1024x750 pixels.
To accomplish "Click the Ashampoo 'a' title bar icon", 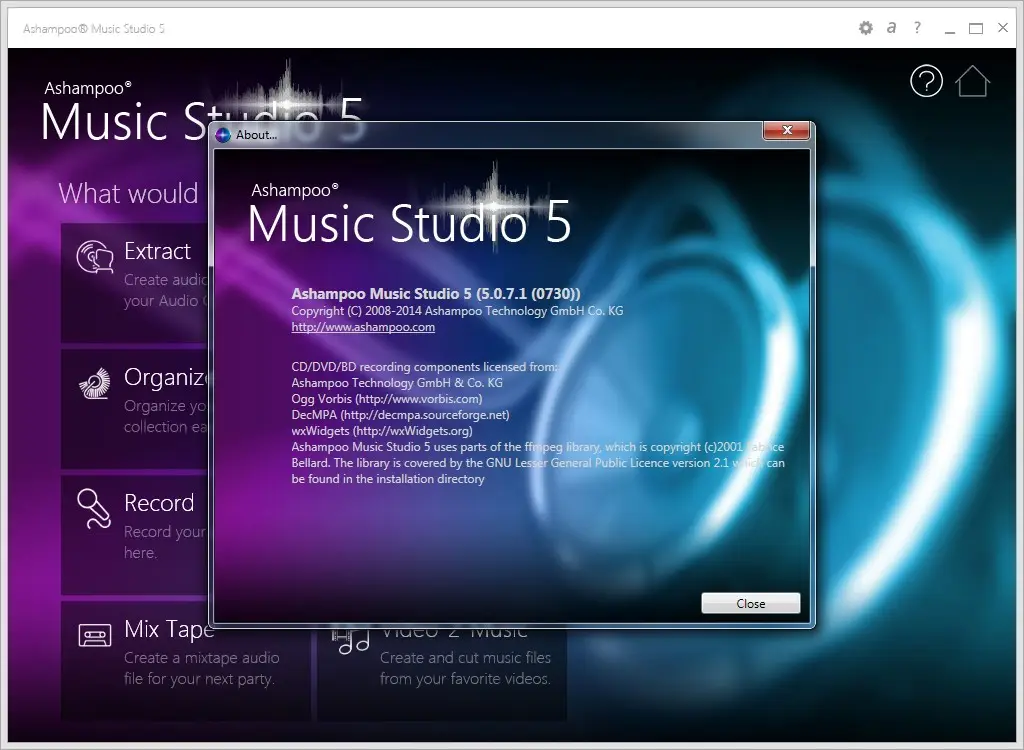I will tap(891, 27).
